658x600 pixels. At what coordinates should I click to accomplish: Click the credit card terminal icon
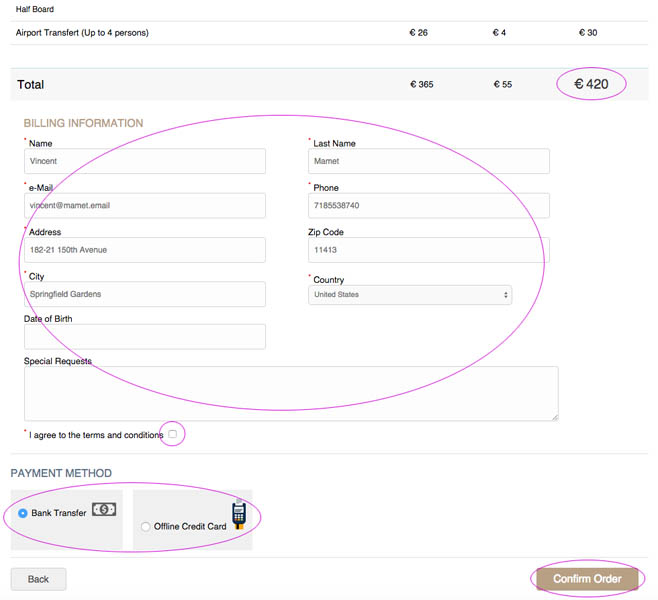(239, 514)
